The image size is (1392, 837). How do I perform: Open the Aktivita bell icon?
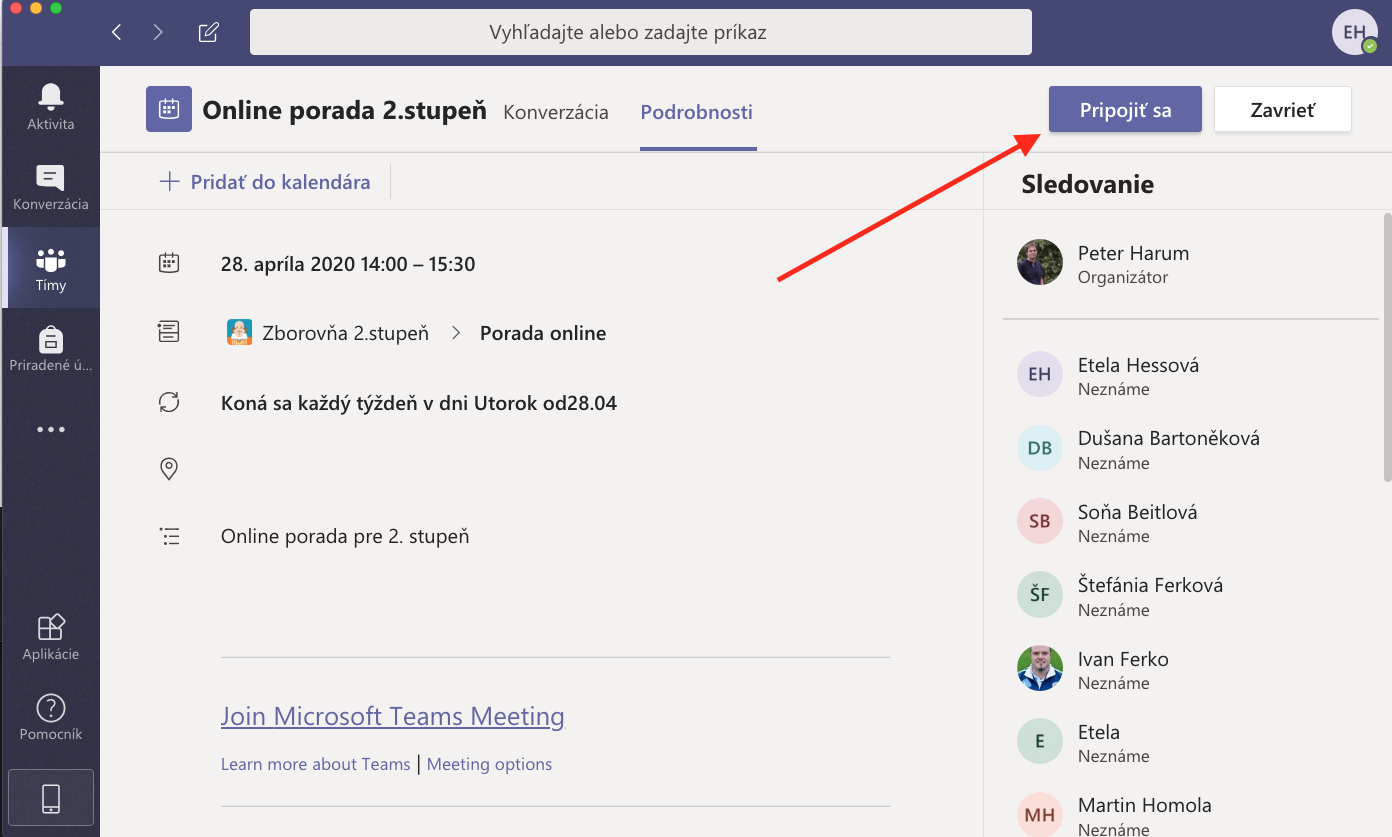point(50,106)
